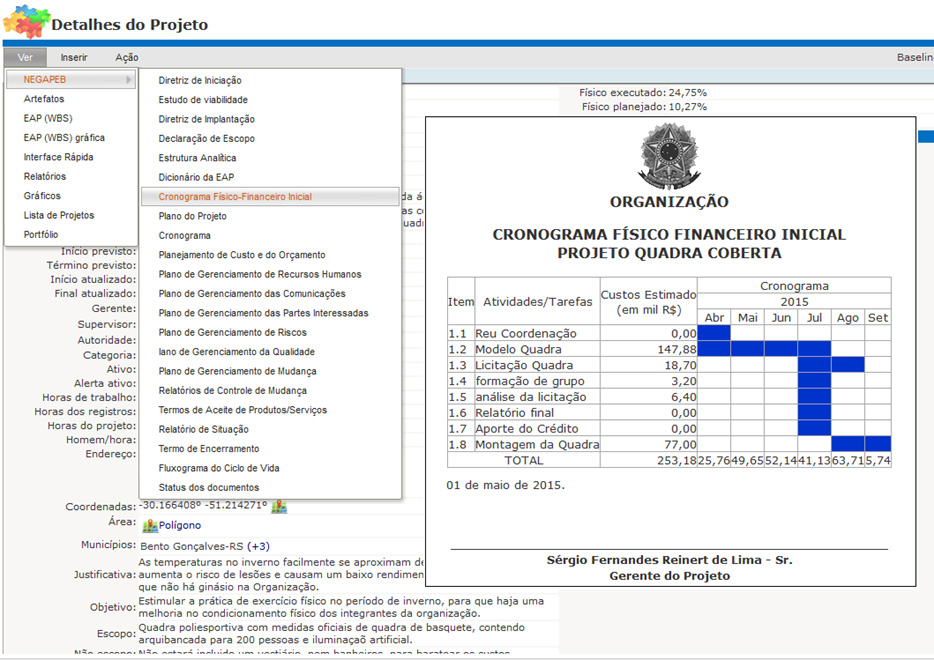Click Montagem da Quadra task name

coord(537,444)
